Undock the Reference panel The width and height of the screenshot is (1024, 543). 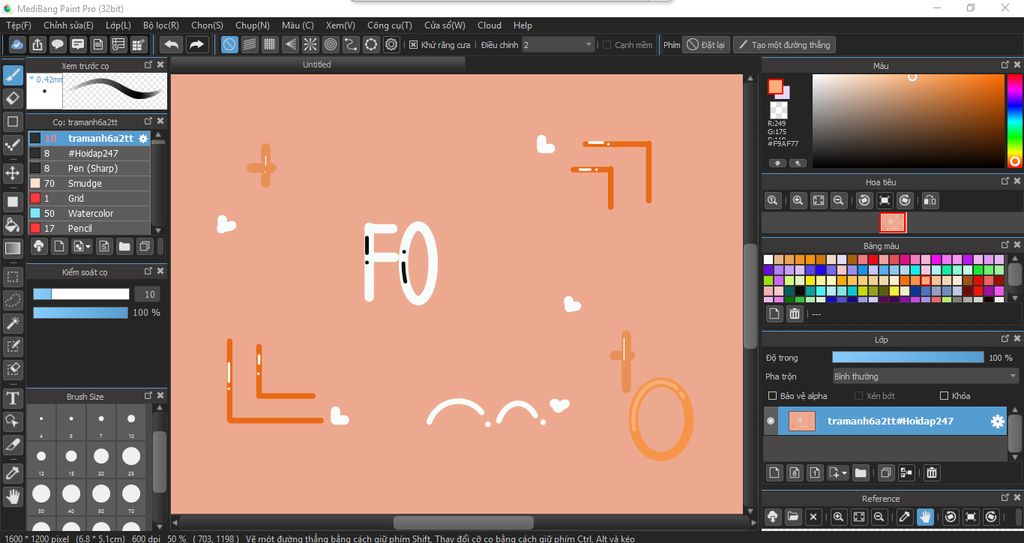tap(1004, 497)
